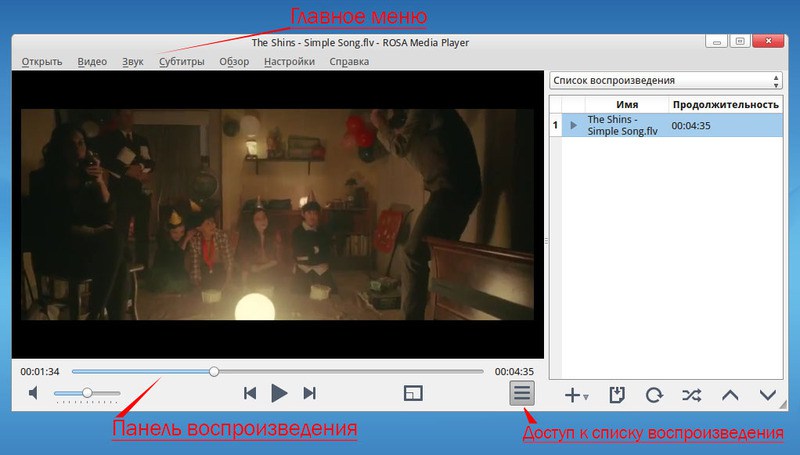The height and width of the screenshot is (455, 800).
Task: Move selected track down in playlist
Action: pos(768,395)
